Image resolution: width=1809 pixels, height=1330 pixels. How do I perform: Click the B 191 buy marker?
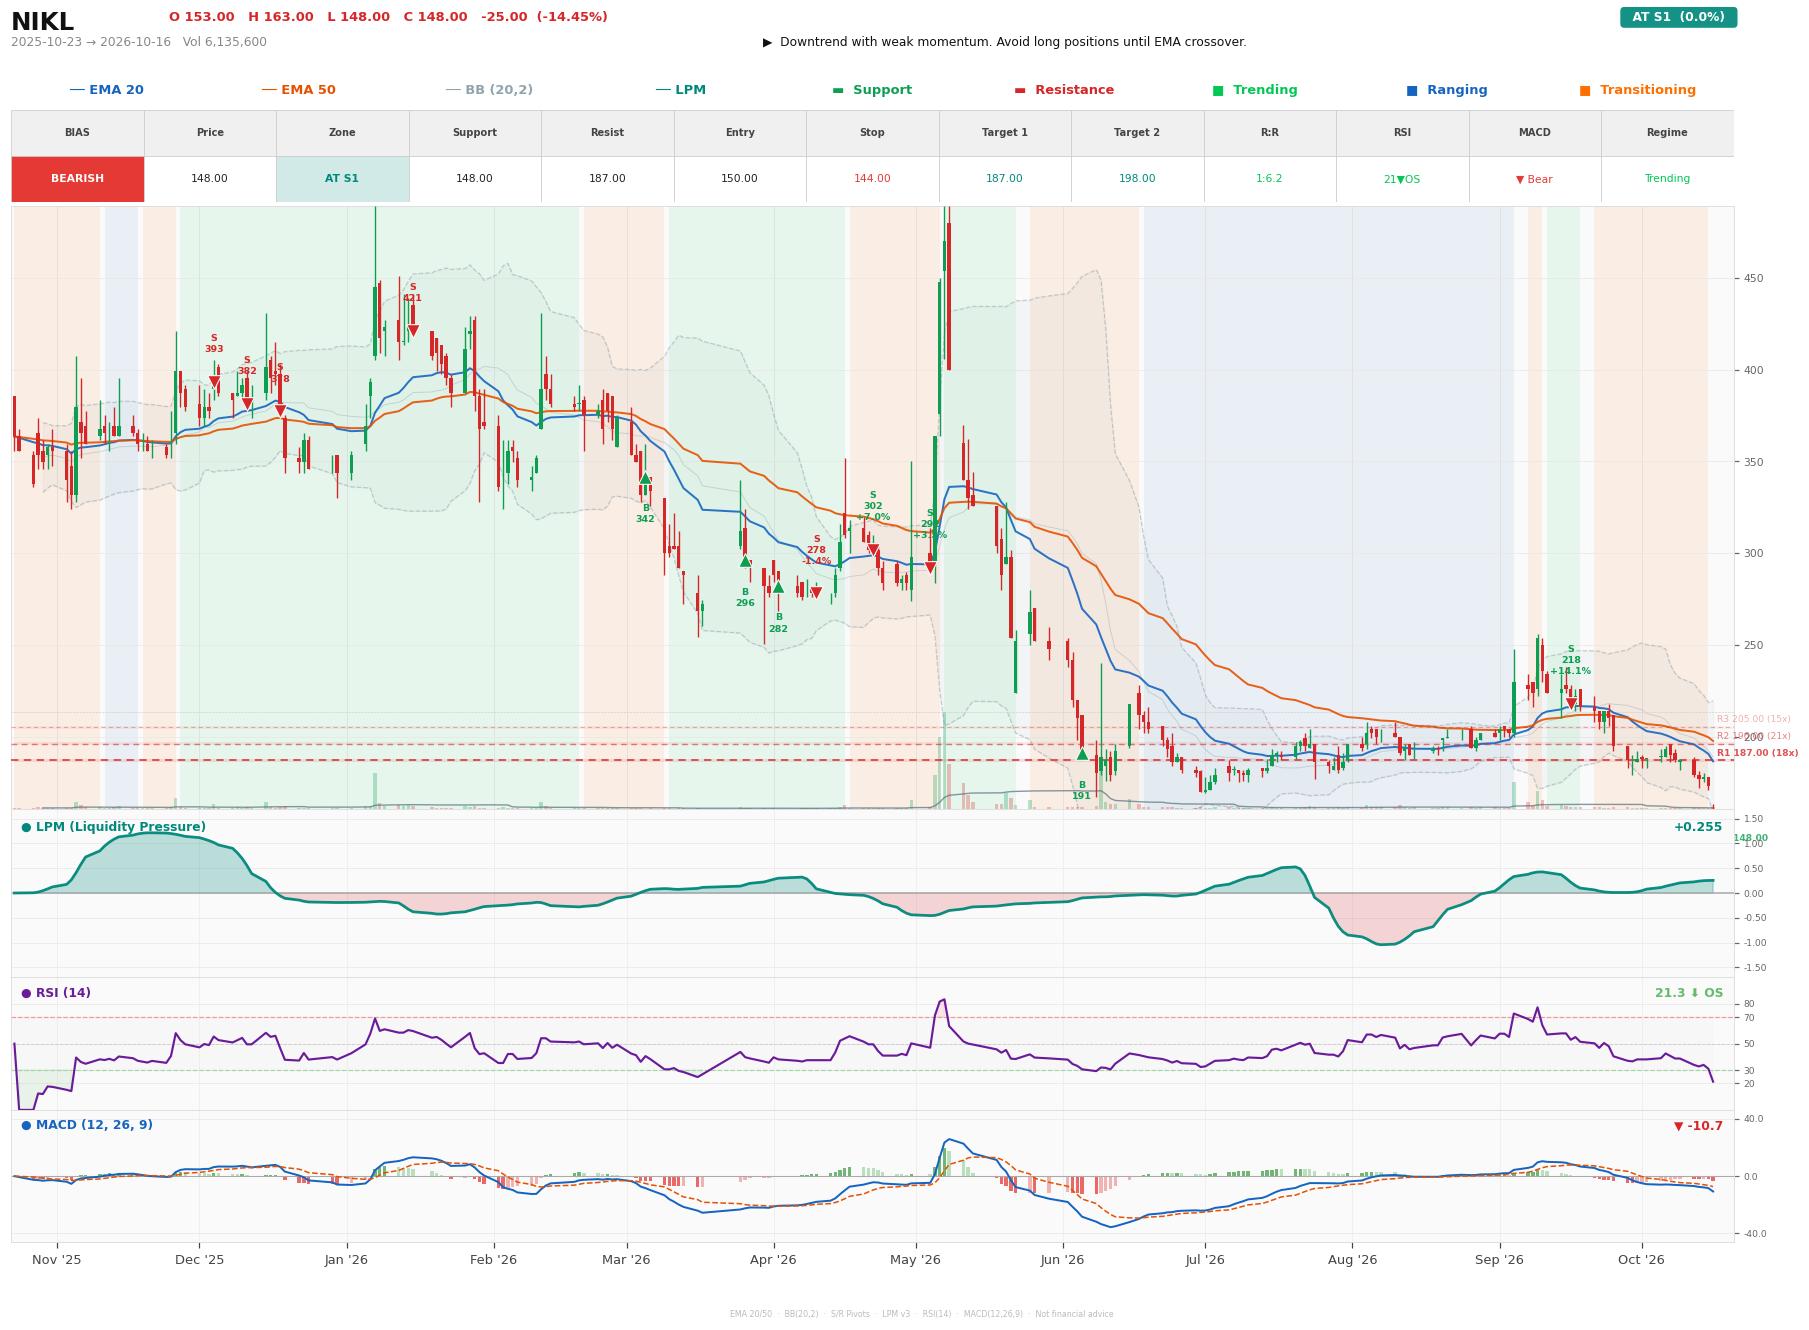(x=1081, y=755)
